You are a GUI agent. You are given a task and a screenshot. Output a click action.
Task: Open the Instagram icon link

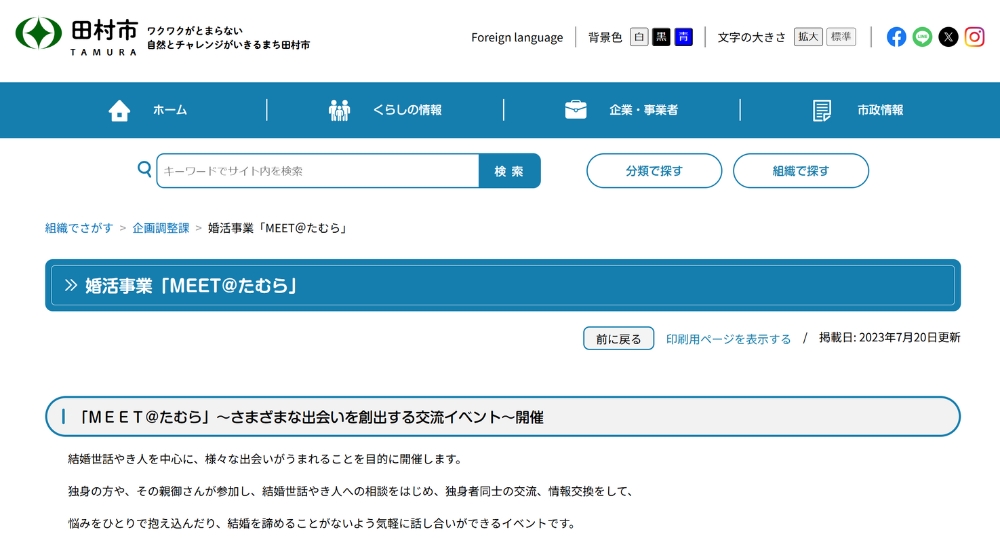point(974,37)
